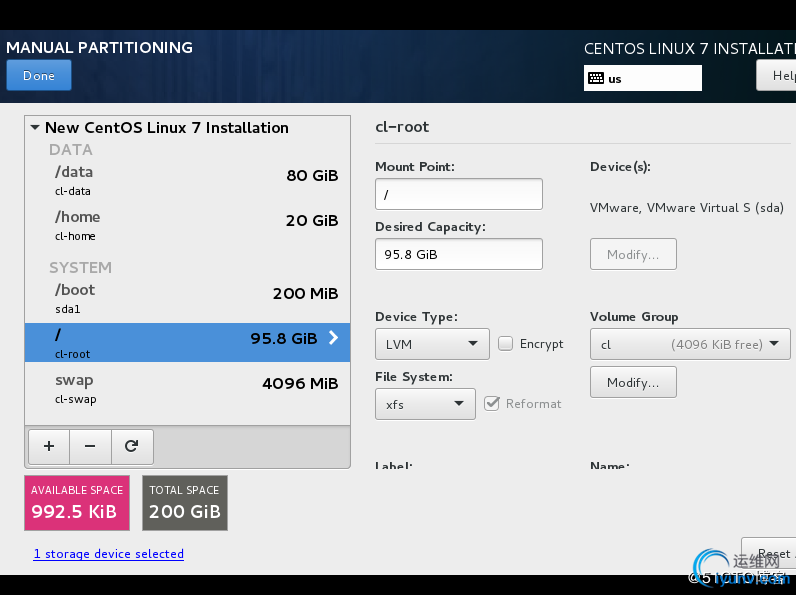
Task: Toggle the Reformat checkbox
Action: tap(491, 404)
